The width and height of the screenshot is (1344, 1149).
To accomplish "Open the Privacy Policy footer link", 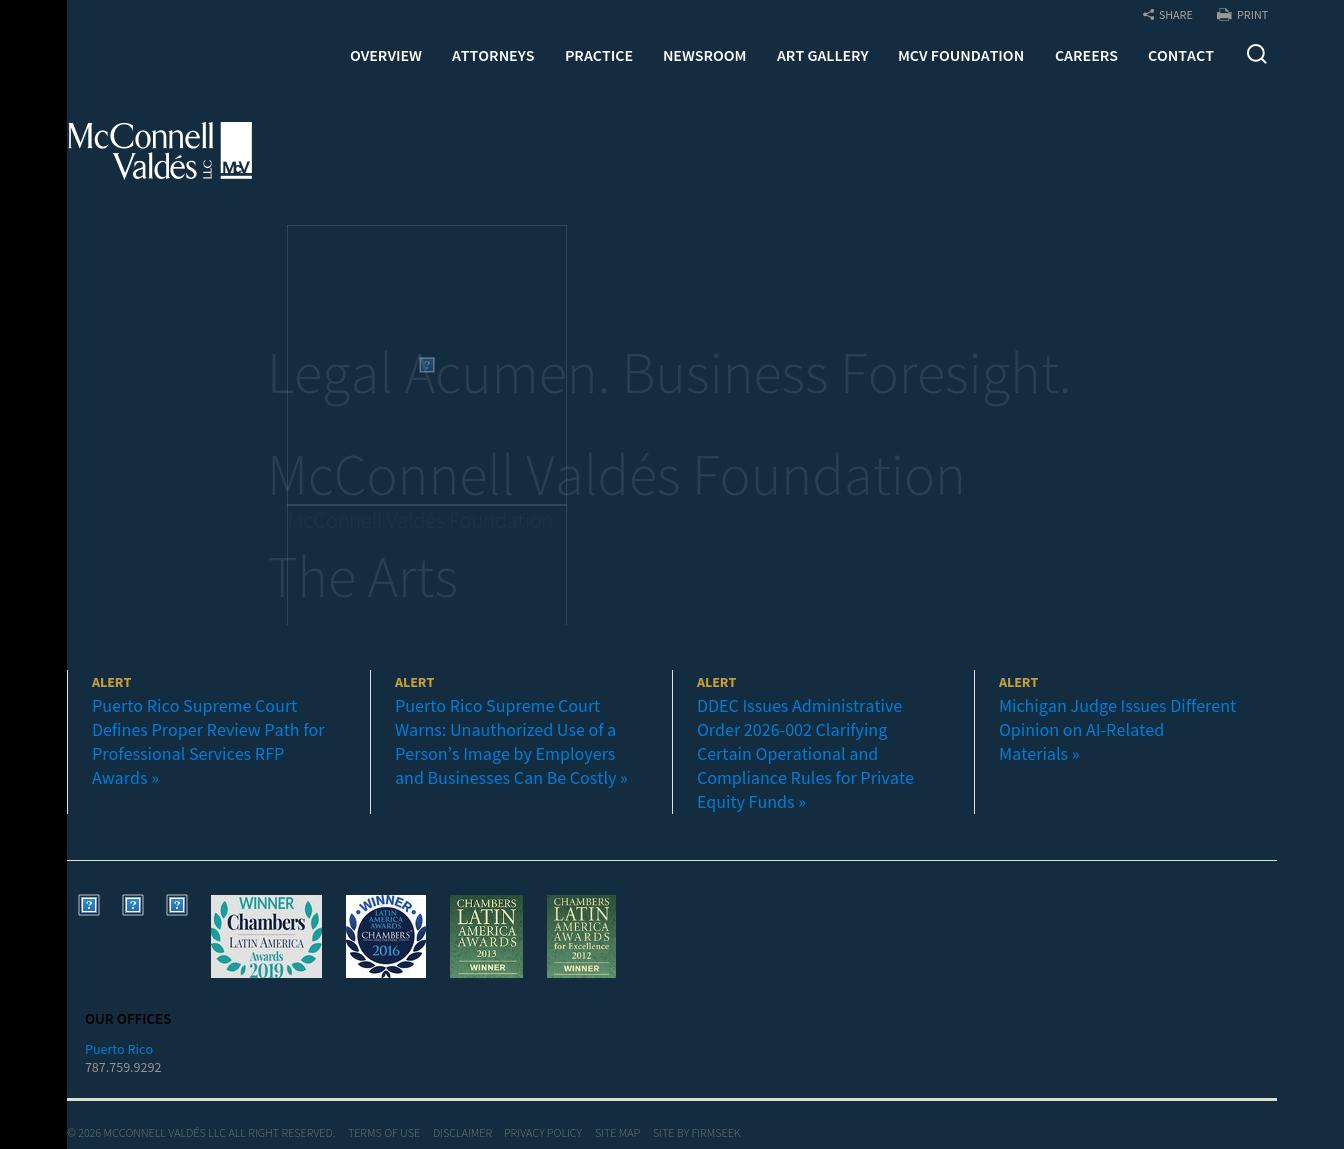I will (542, 1133).
